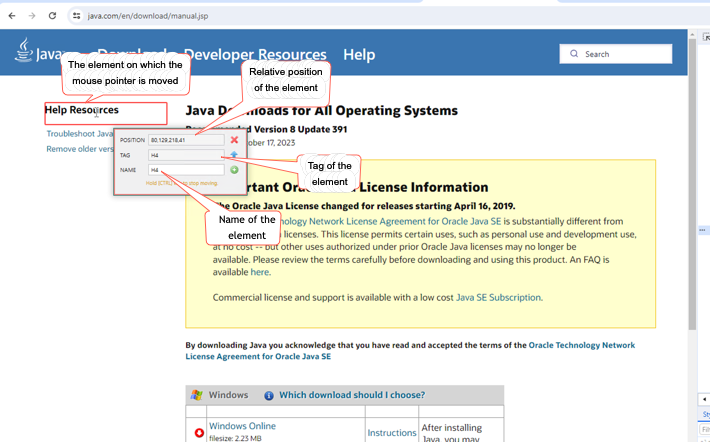Click the blue up arrow icon in the popup

[x=234, y=154]
